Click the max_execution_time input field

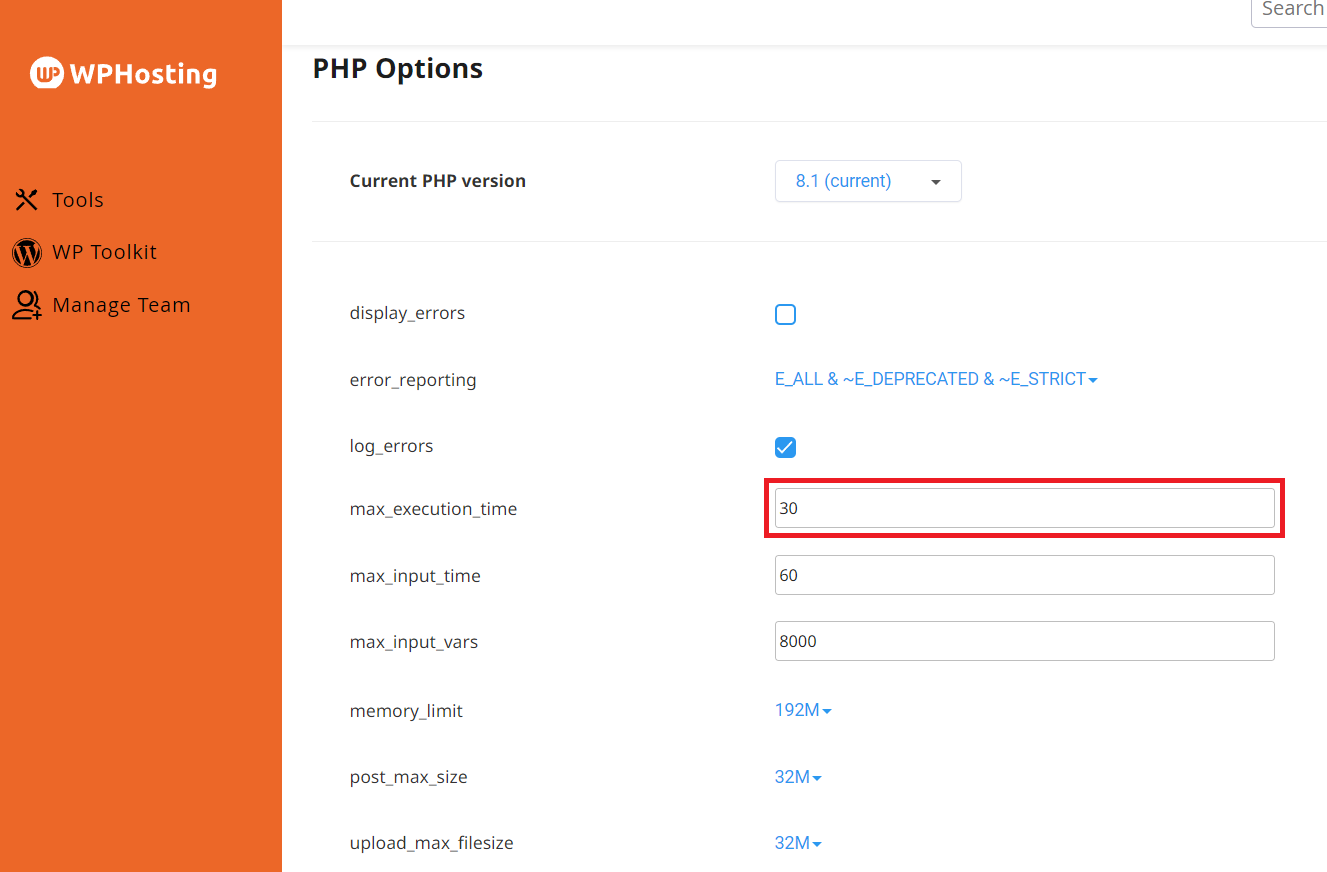tap(1024, 508)
